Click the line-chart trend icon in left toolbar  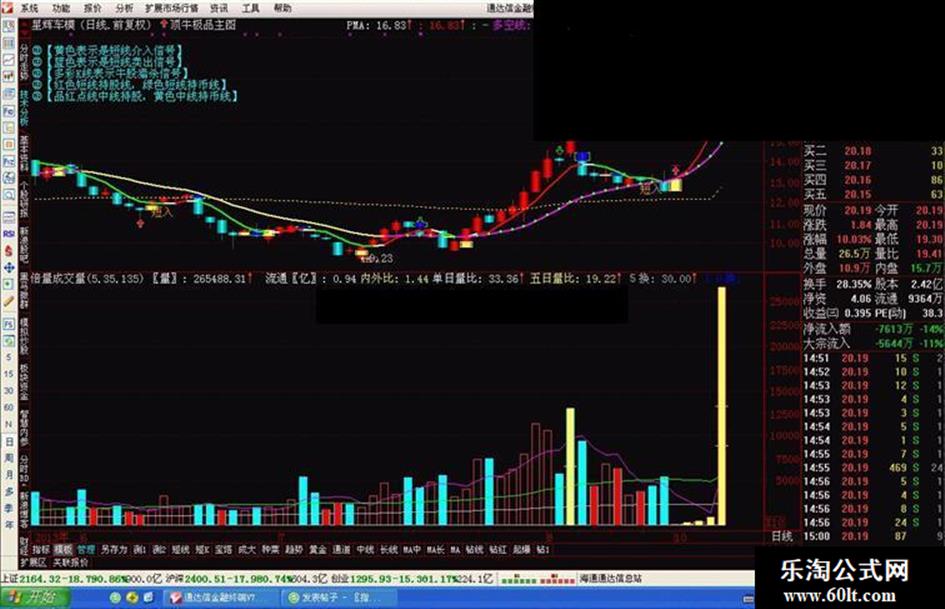[x=8, y=60]
